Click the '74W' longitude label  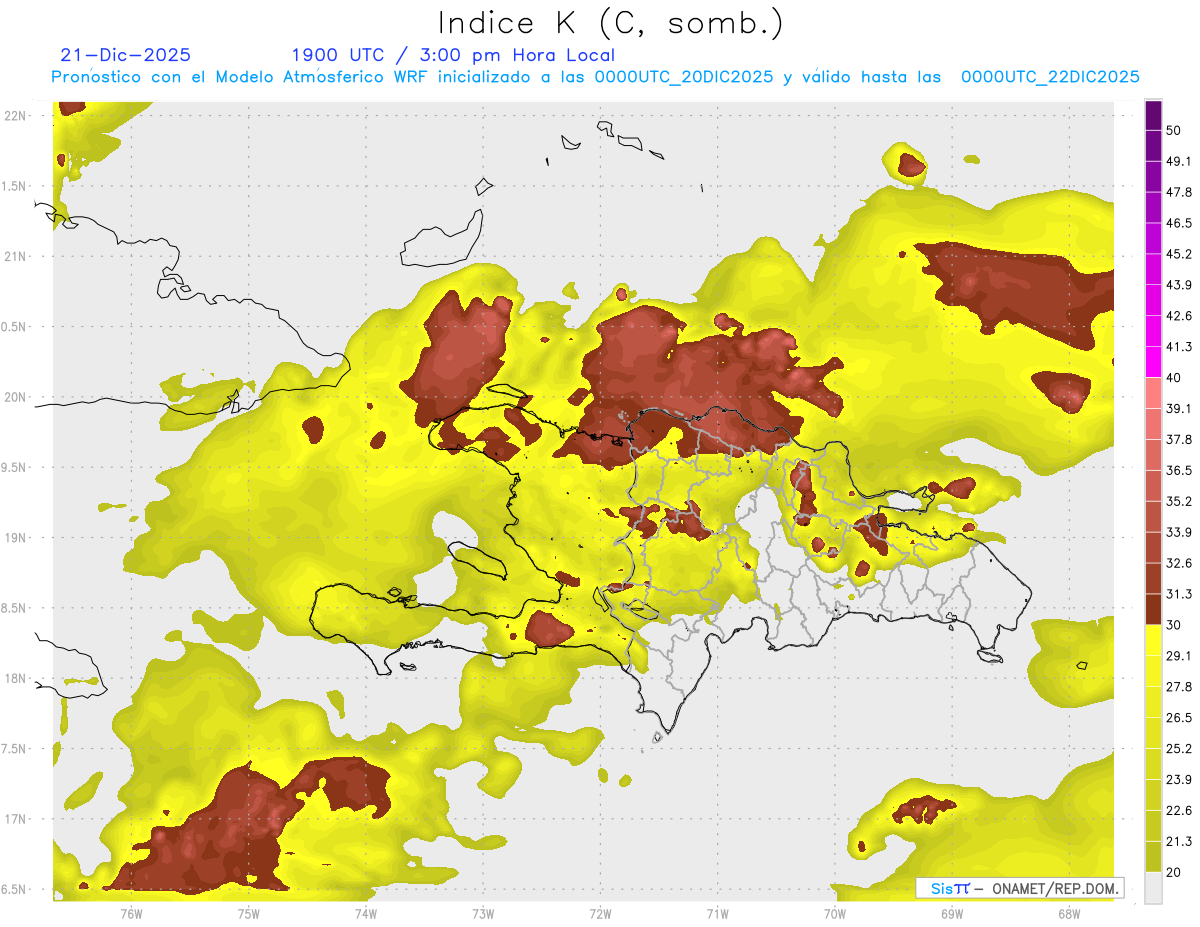tap(365, 914)
